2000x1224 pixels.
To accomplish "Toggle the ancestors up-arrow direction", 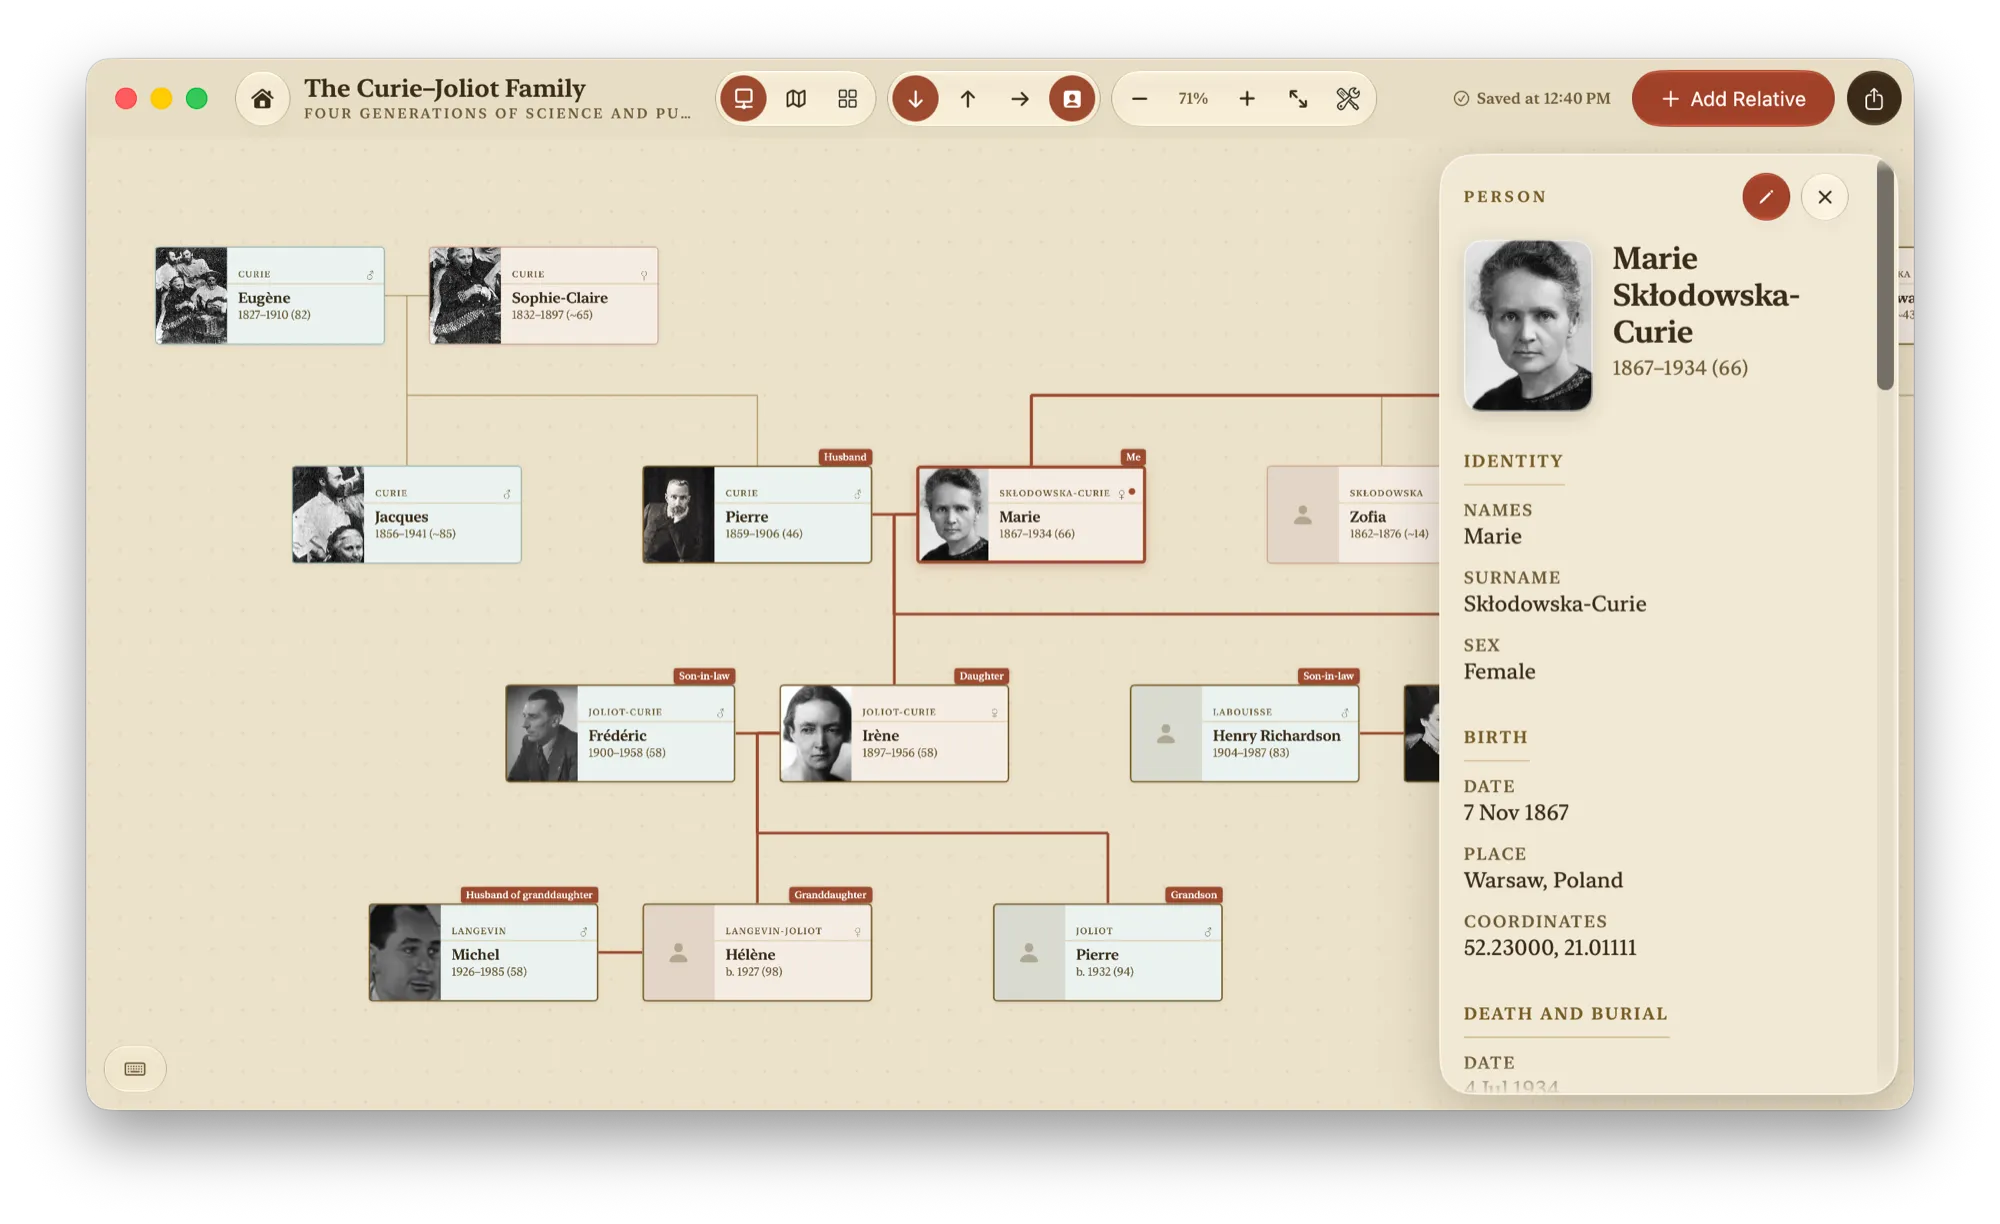I will (x=968, y=98).
